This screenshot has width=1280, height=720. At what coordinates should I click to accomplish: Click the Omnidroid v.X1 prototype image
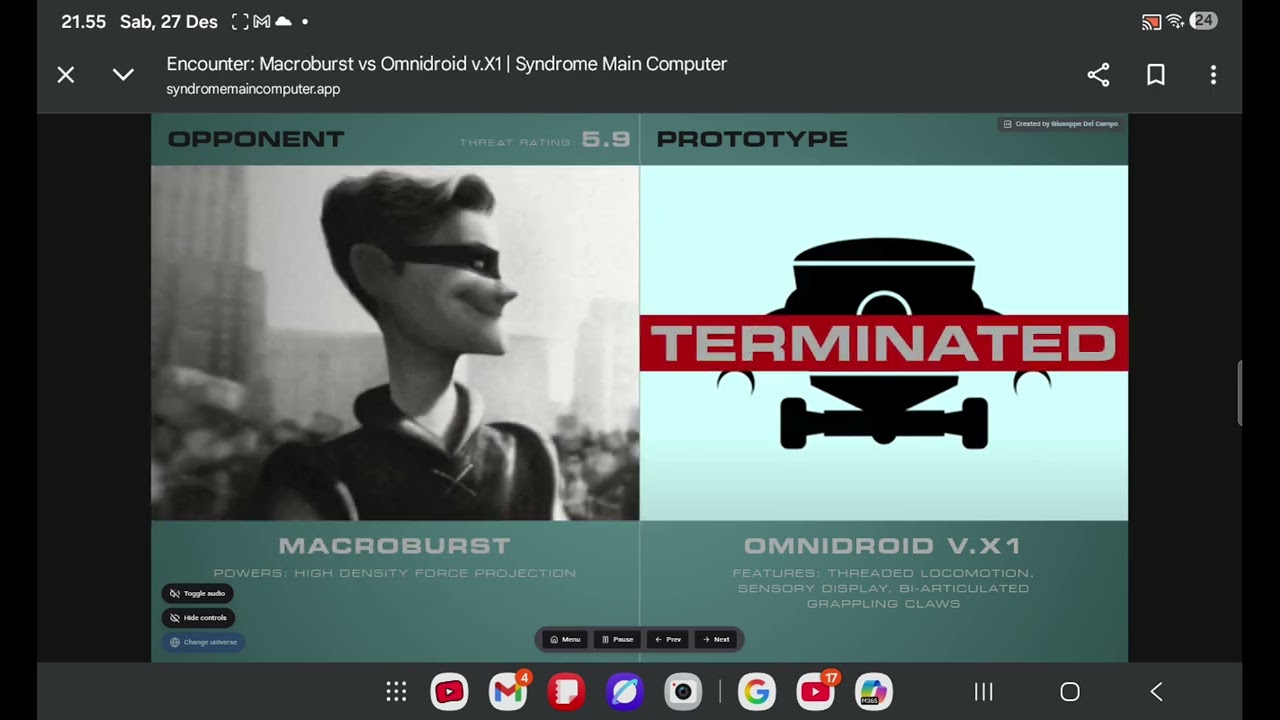click(x=884, y=342)
